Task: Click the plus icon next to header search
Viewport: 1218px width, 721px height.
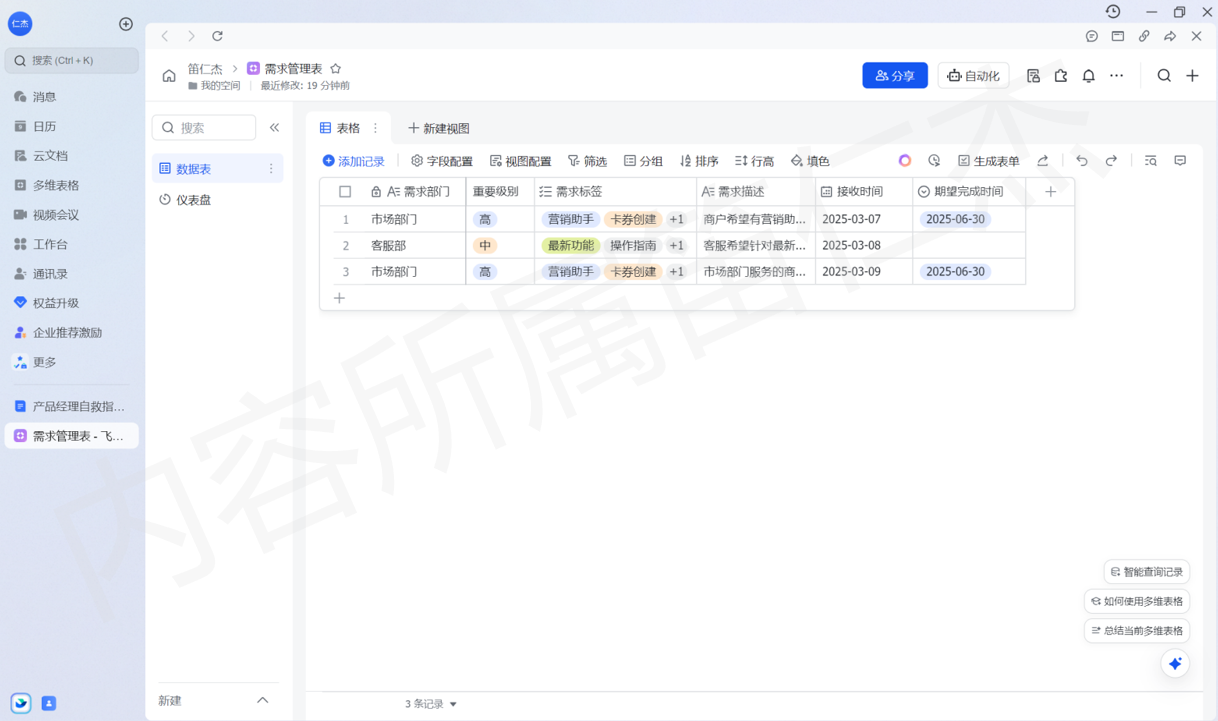Action: pos(1192,76)
